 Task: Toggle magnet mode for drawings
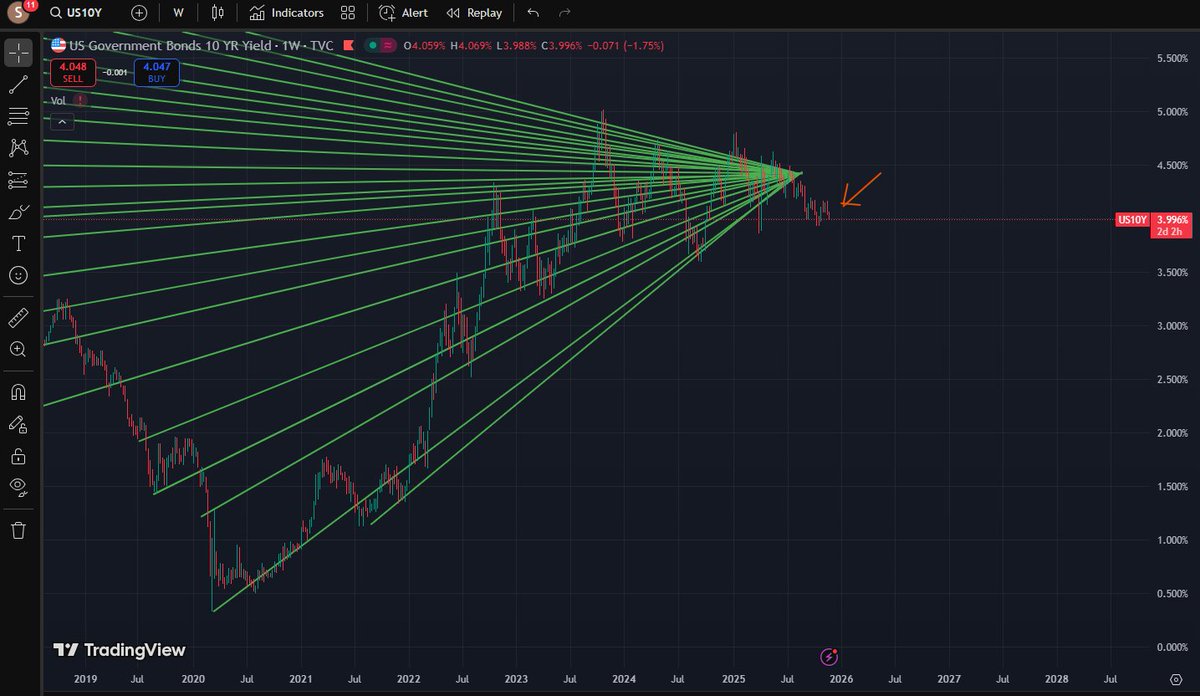pyautogui.click(x=18, y=392)
